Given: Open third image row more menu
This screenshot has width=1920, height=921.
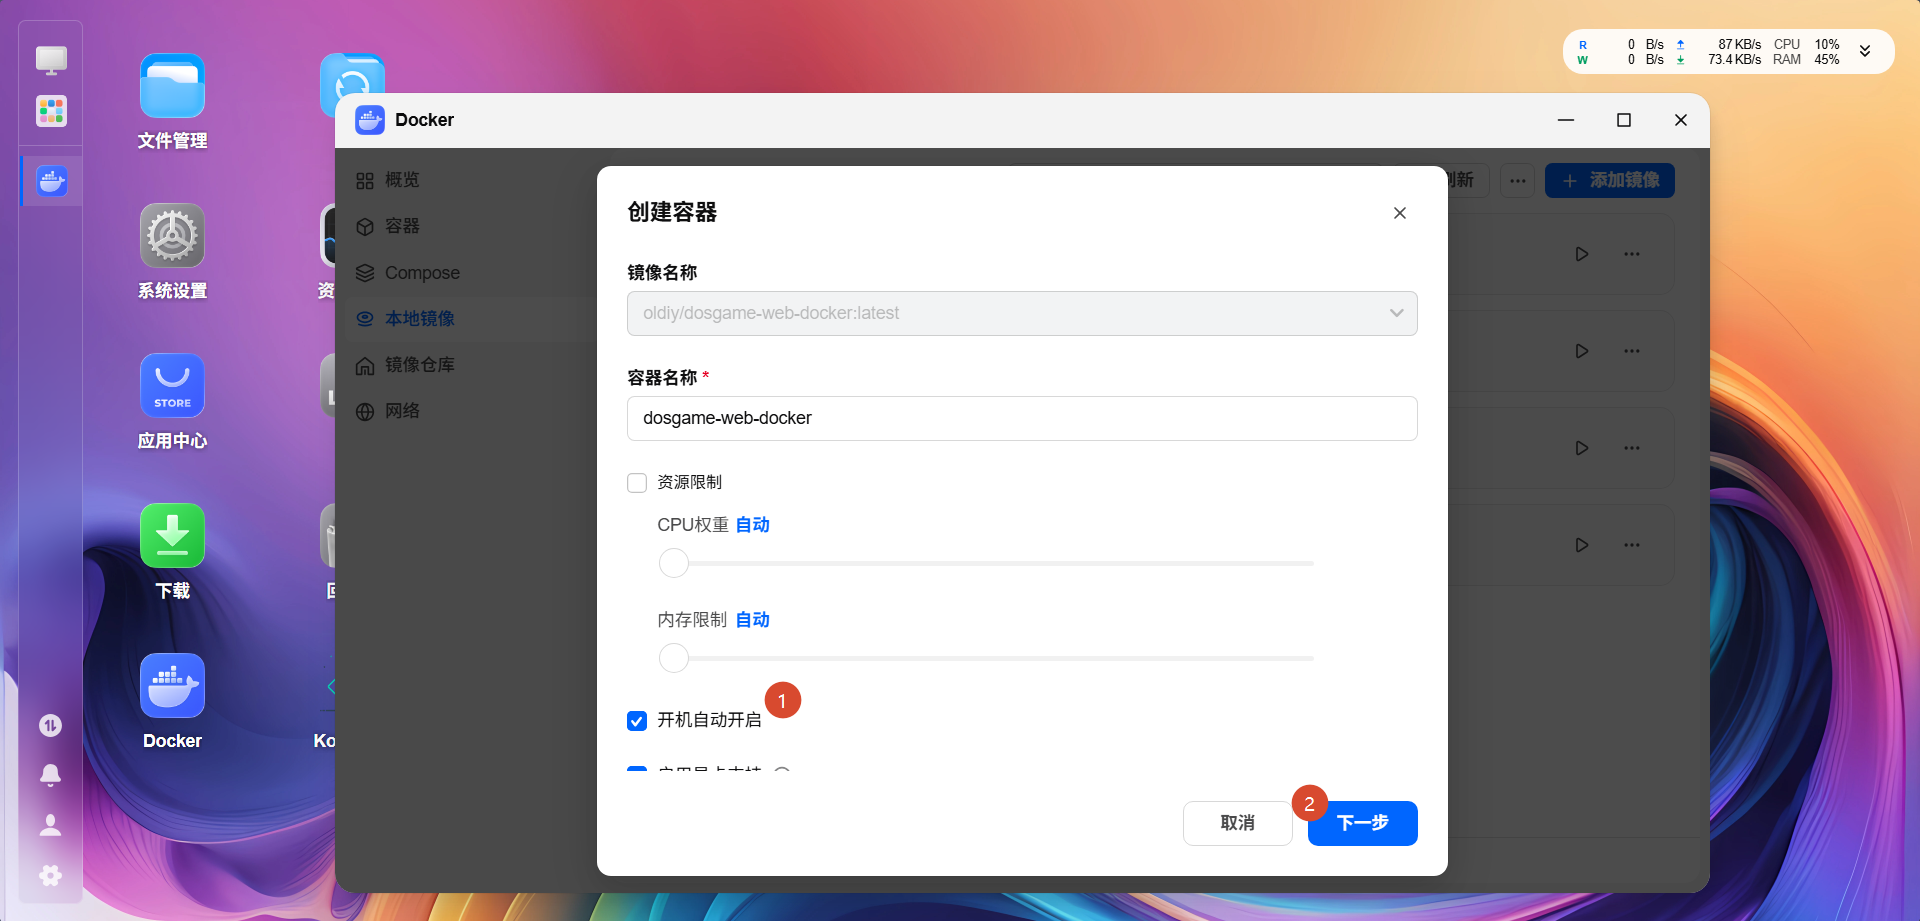Looking at the screenshot, I should coord(1632,448).
